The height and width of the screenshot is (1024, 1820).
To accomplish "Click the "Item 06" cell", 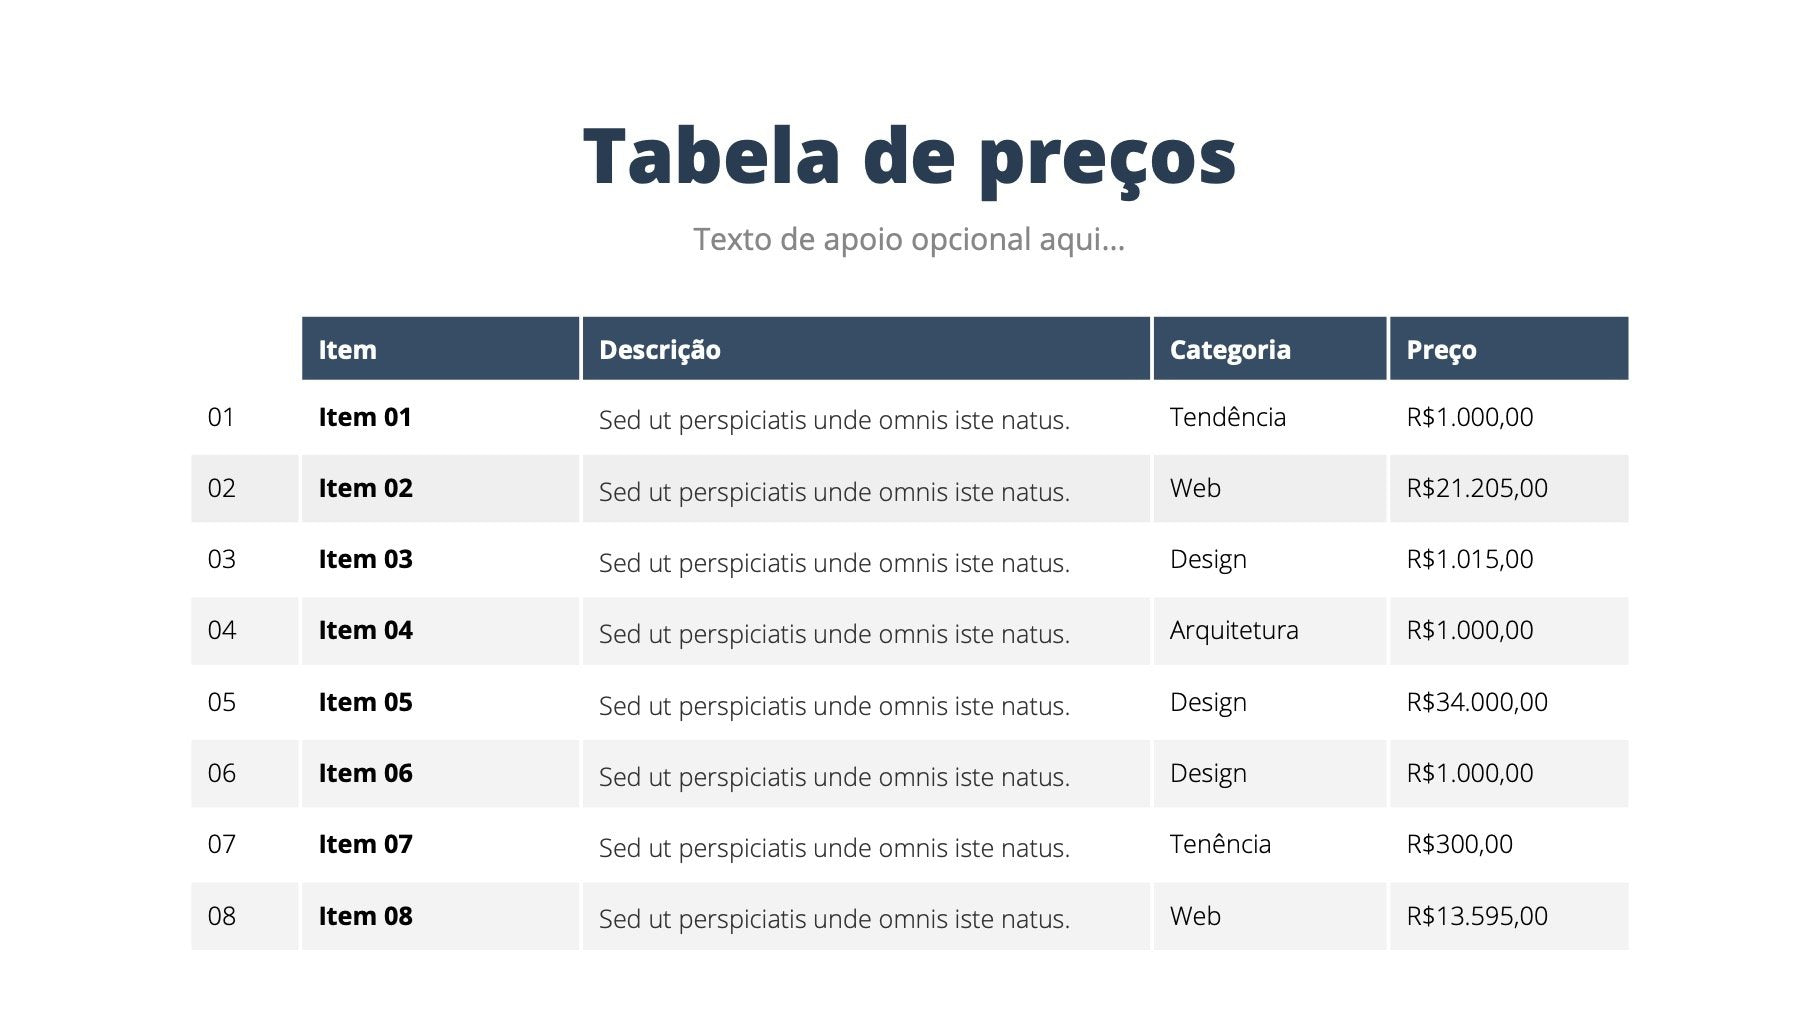I will click(x=365, y=773).
